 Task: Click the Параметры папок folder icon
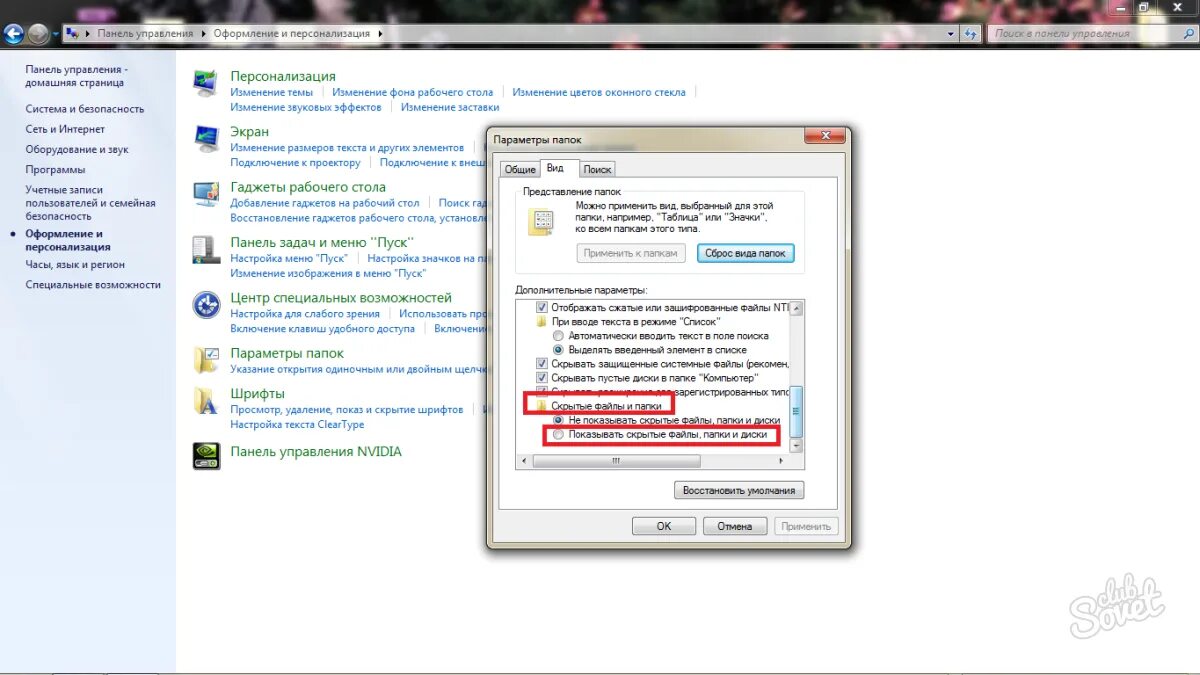[206, 360]
